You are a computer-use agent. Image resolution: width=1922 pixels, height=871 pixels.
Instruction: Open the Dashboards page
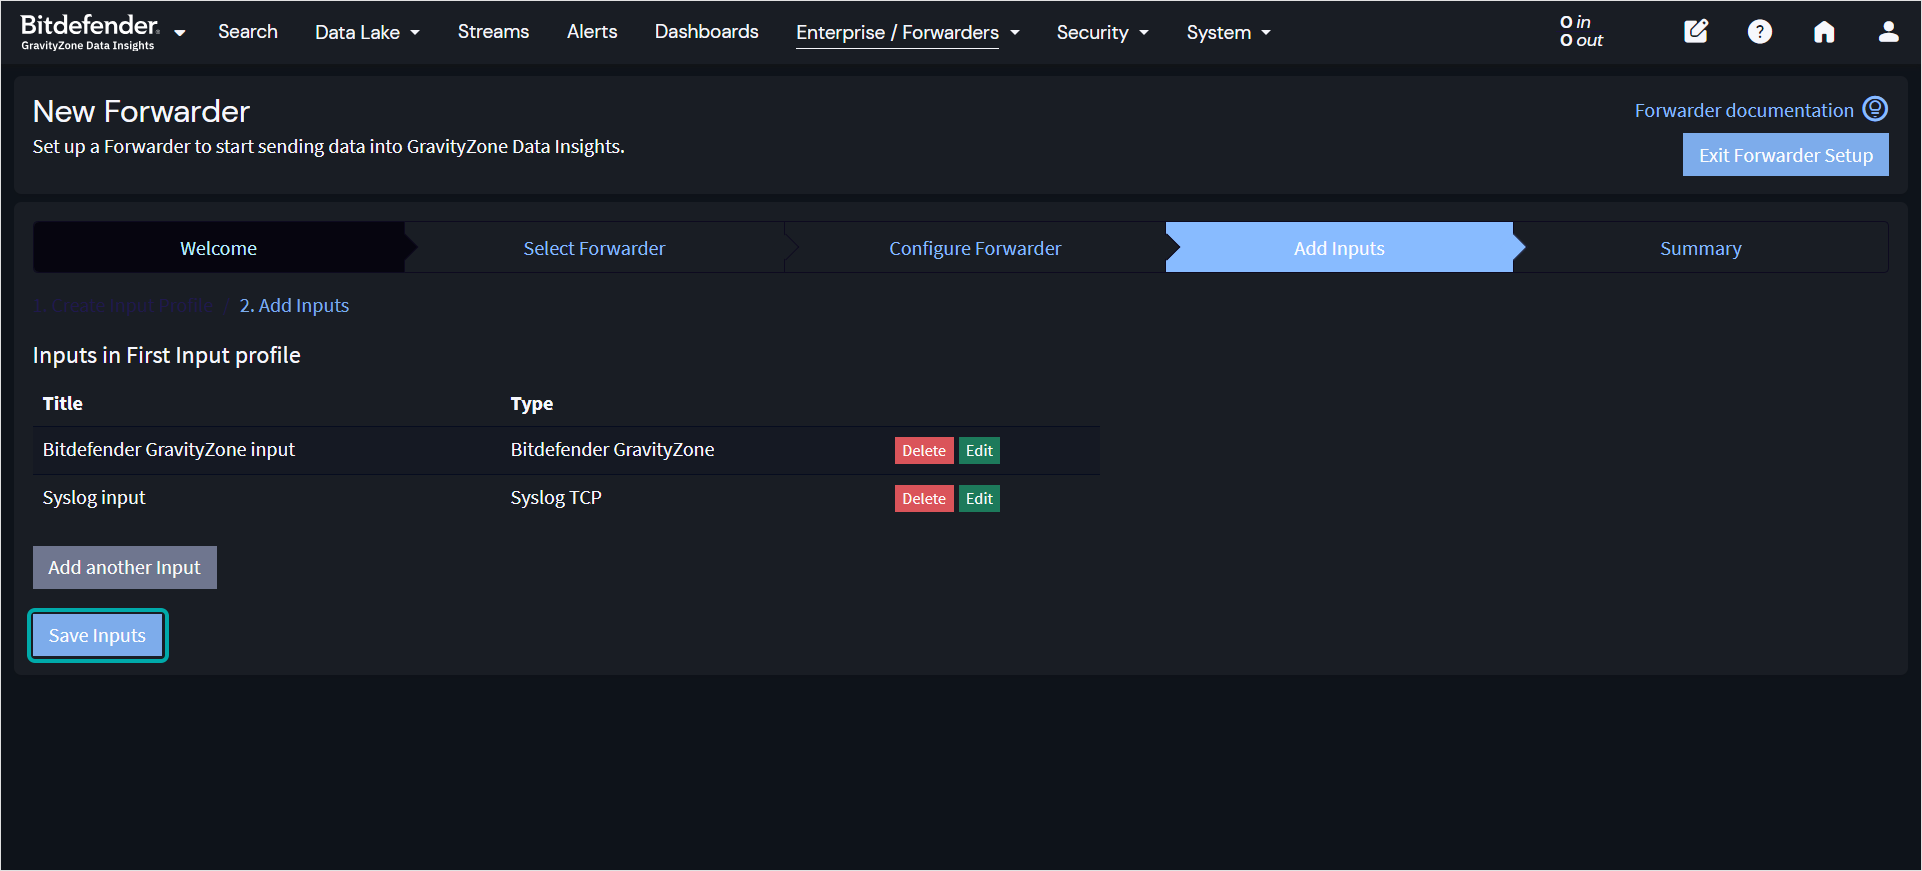coord(706,32)
